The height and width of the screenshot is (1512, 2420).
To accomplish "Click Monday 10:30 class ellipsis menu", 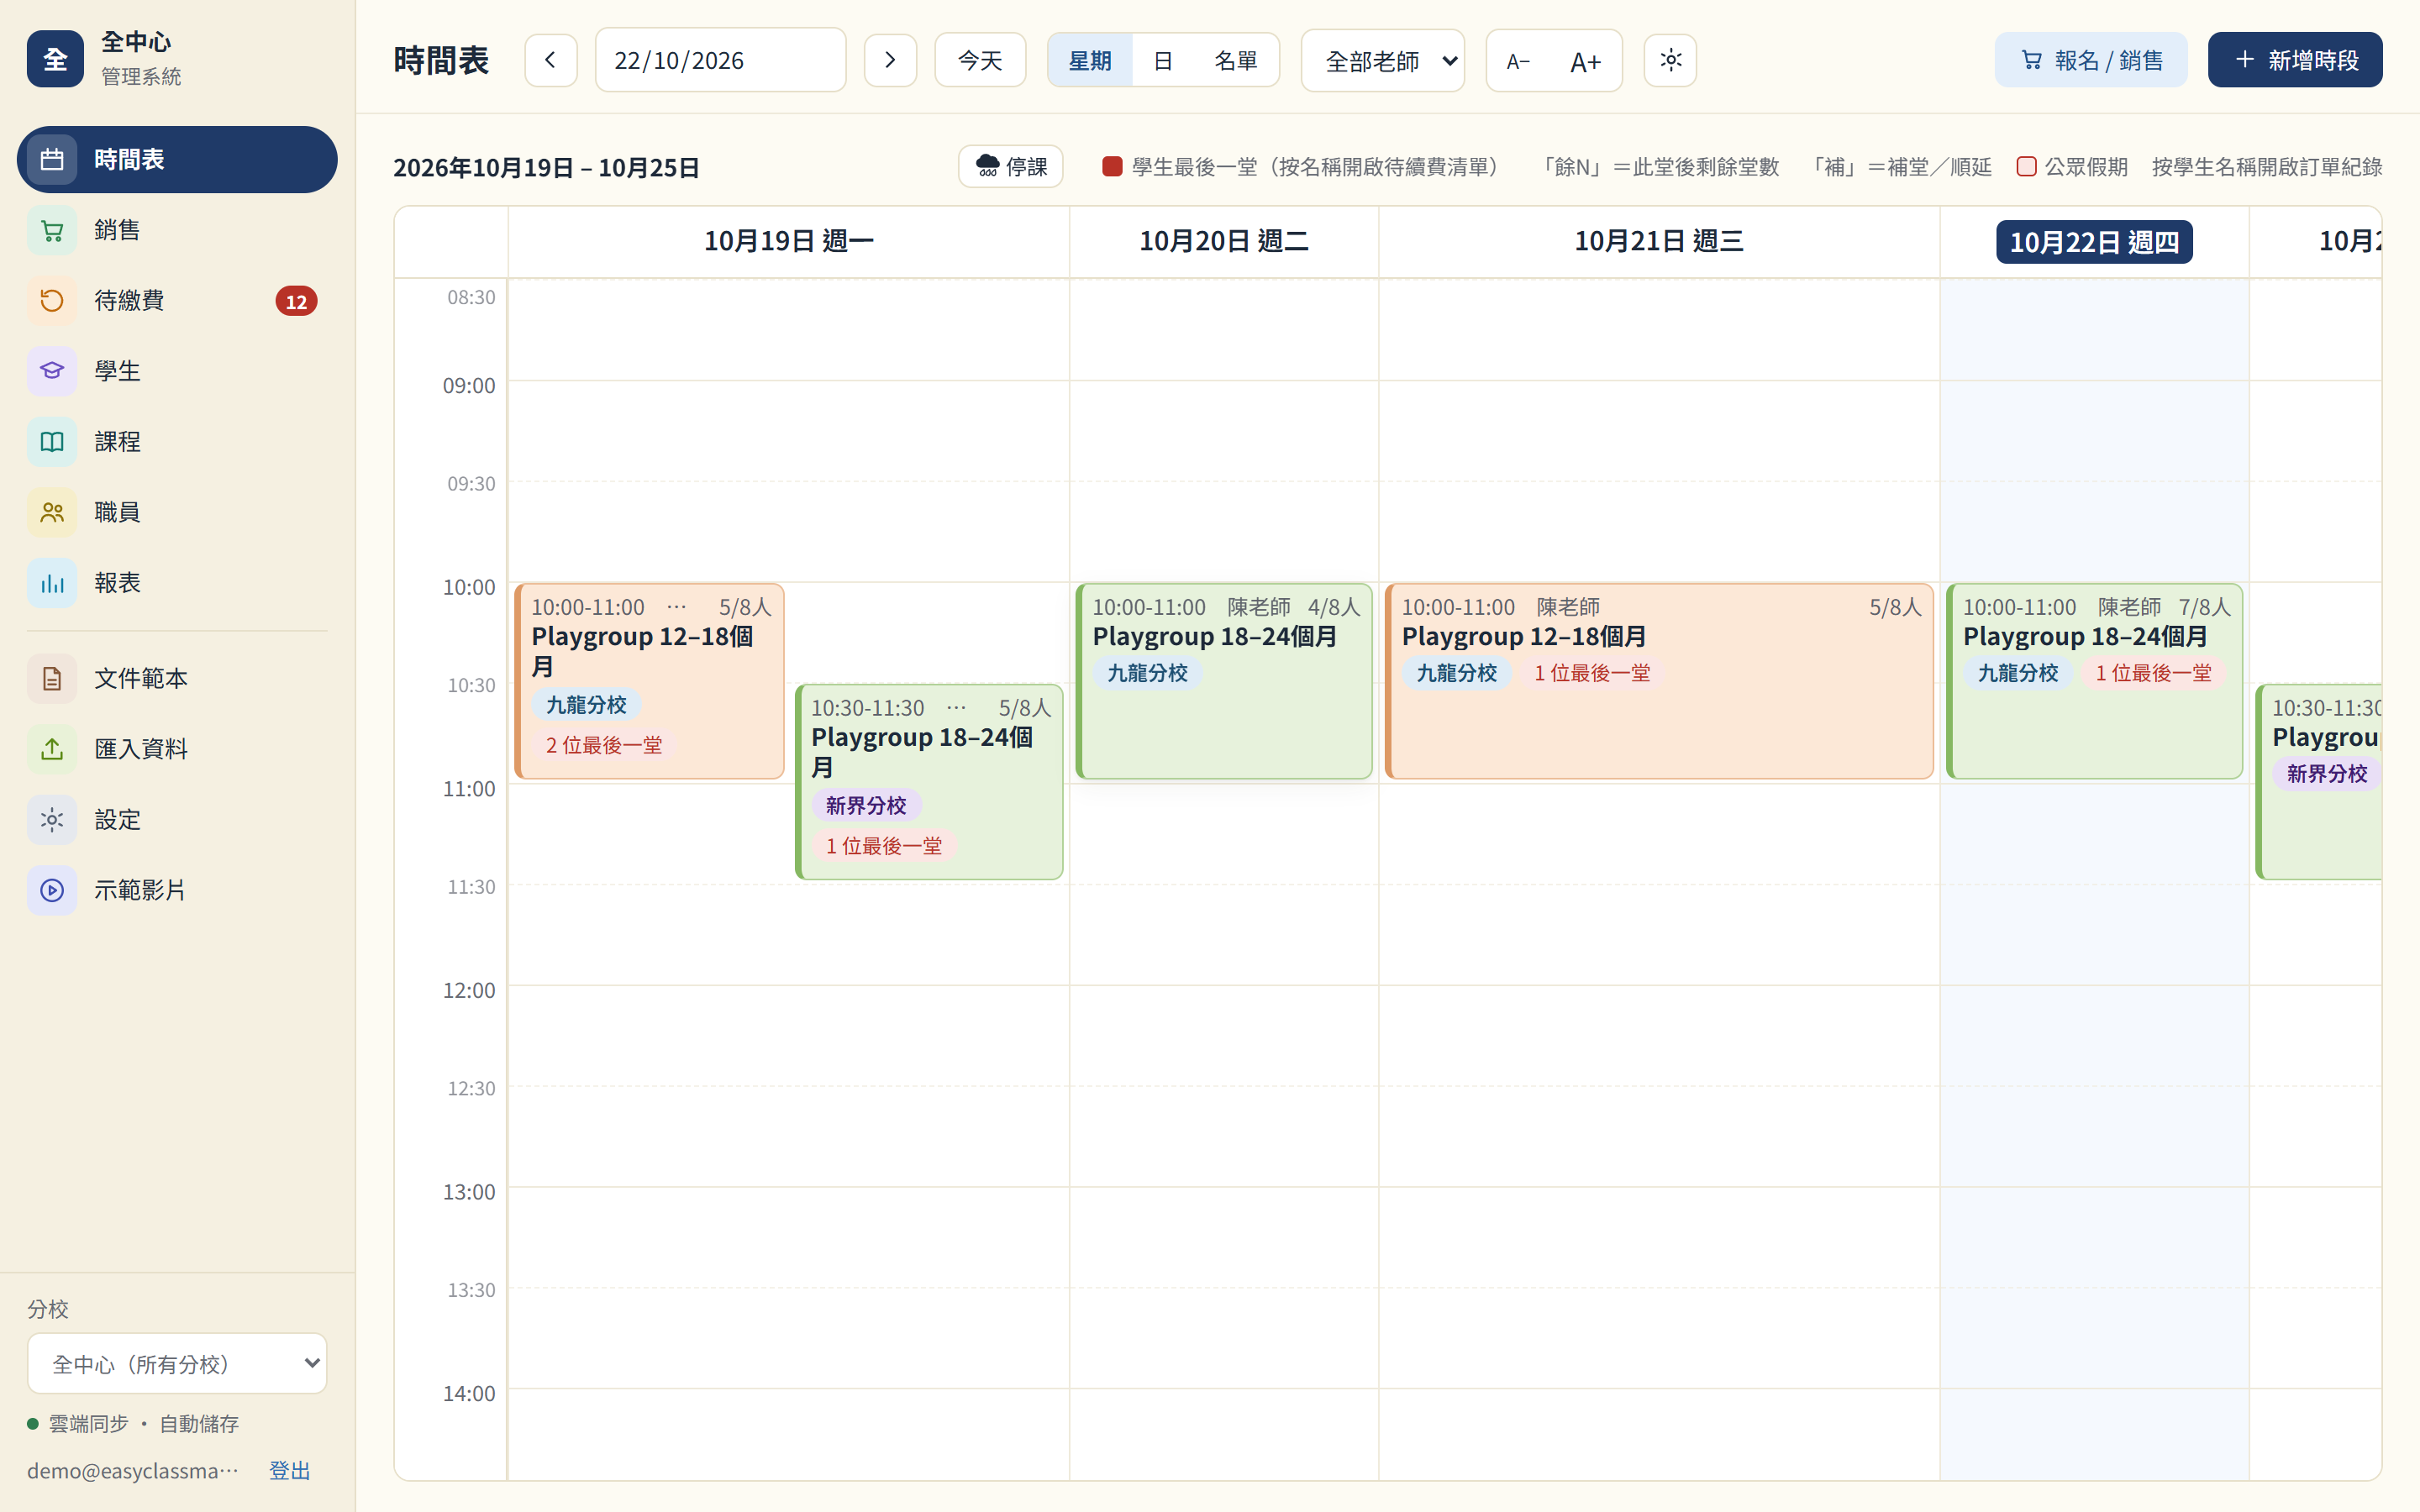I will click(x=957, y=708).
